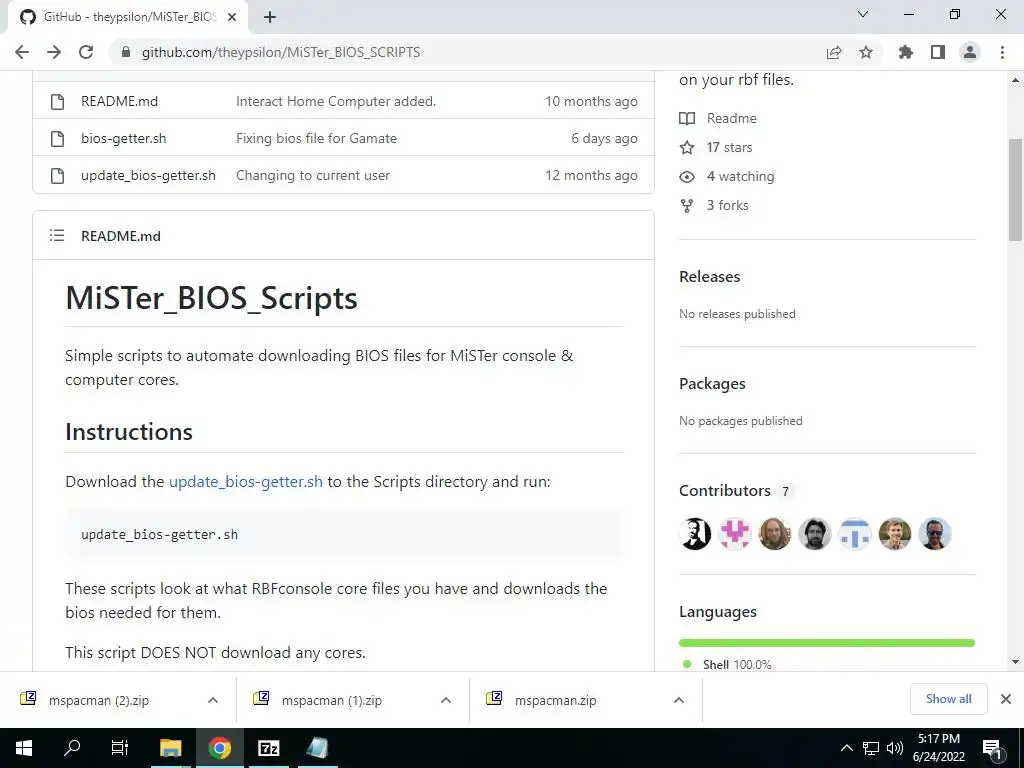Viewport: 1024px width, 768px height.
Task: Open mspacman (1).zip download
Action: point(332,700)
